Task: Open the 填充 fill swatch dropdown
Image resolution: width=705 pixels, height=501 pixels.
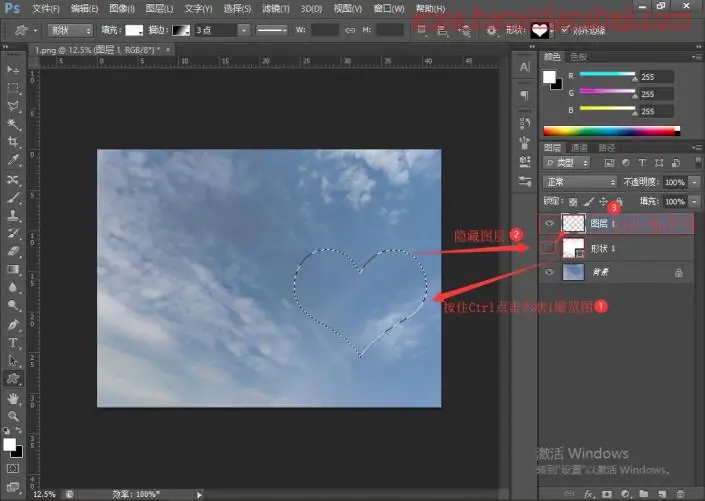Action: click(x=134, y=31)
